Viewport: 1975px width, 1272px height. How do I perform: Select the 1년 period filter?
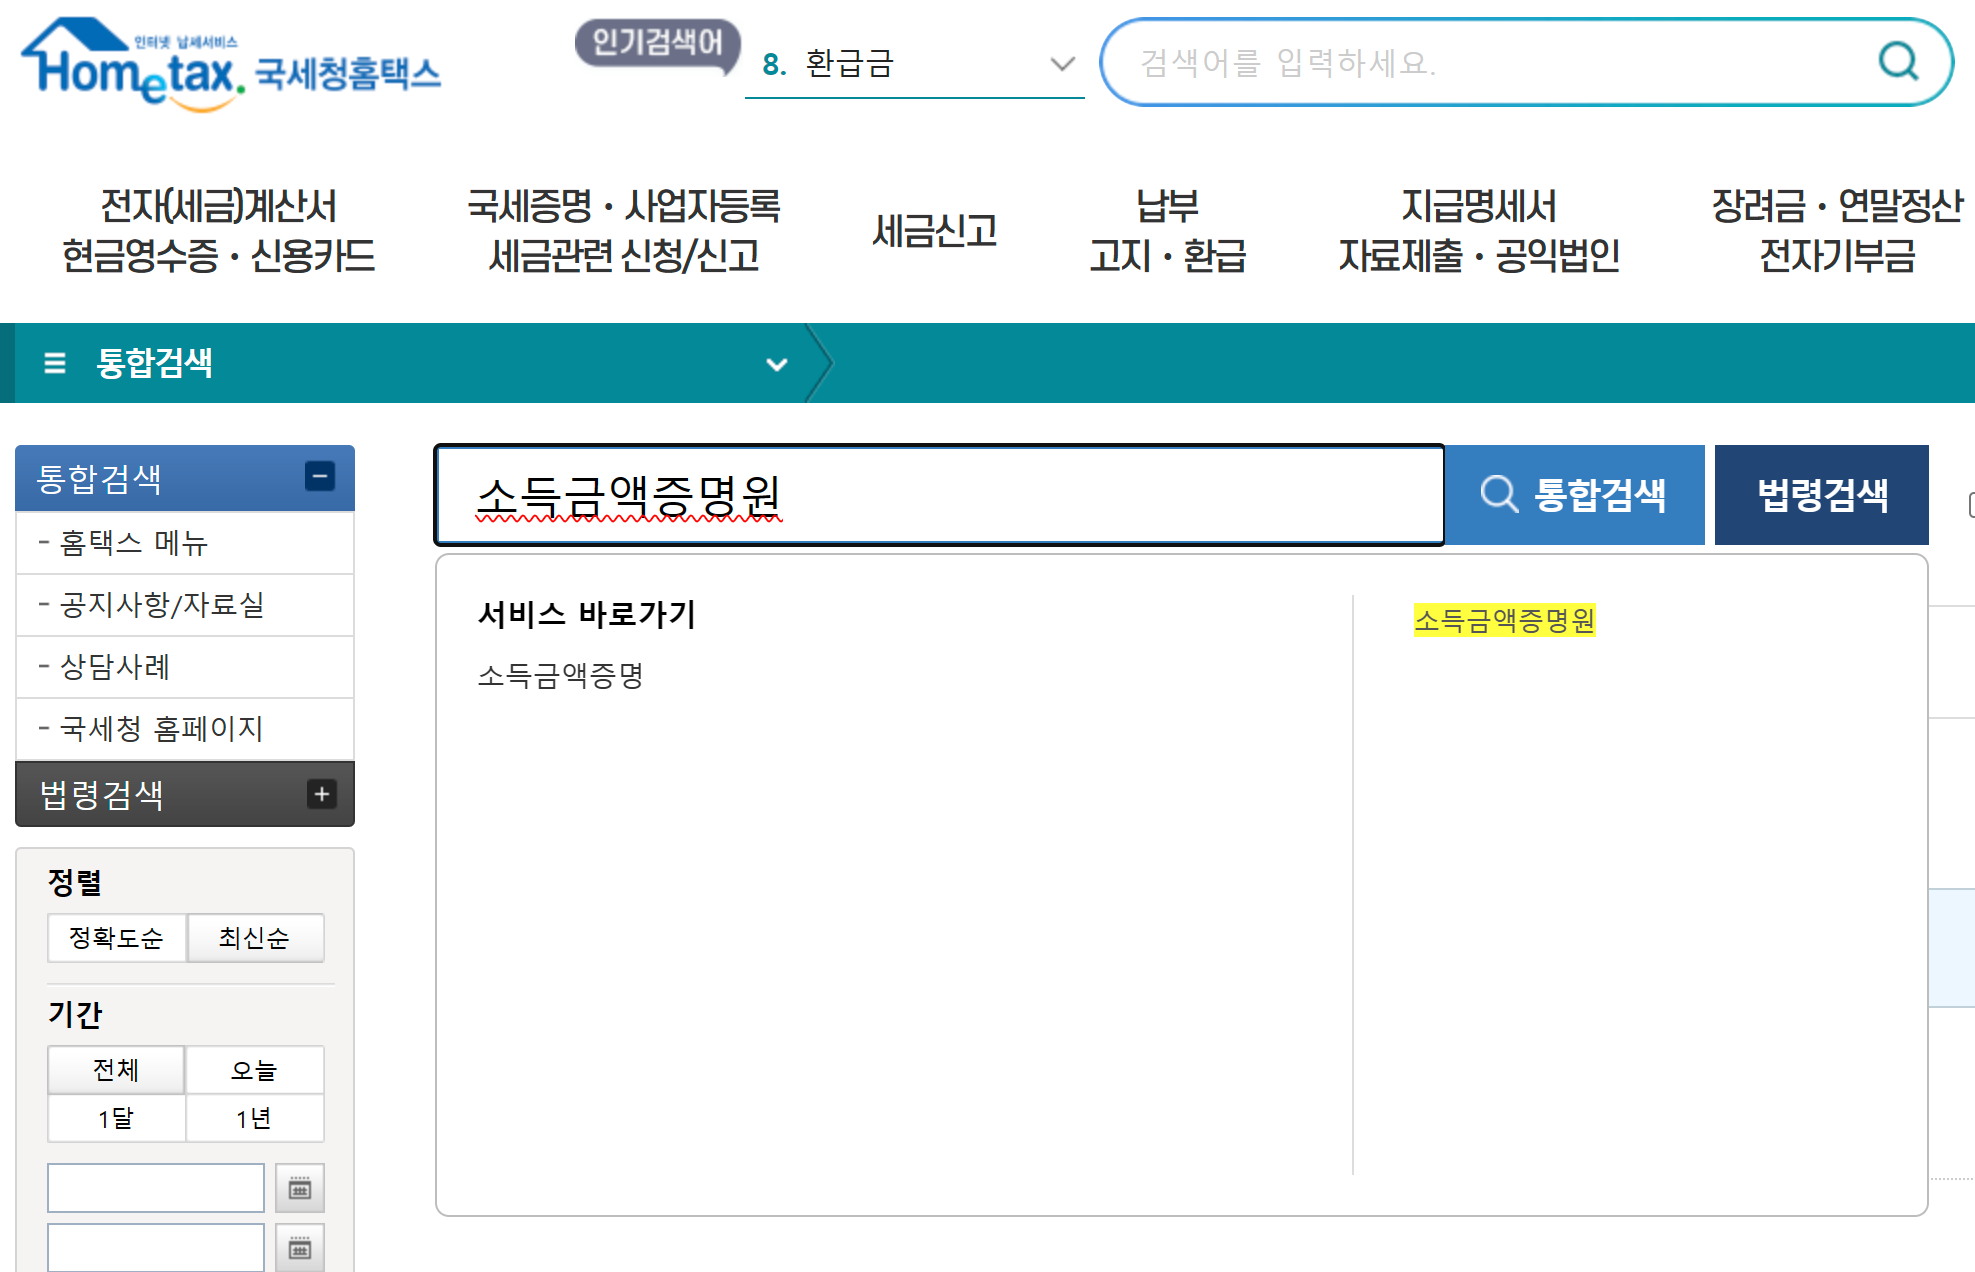coord(255,1118)
